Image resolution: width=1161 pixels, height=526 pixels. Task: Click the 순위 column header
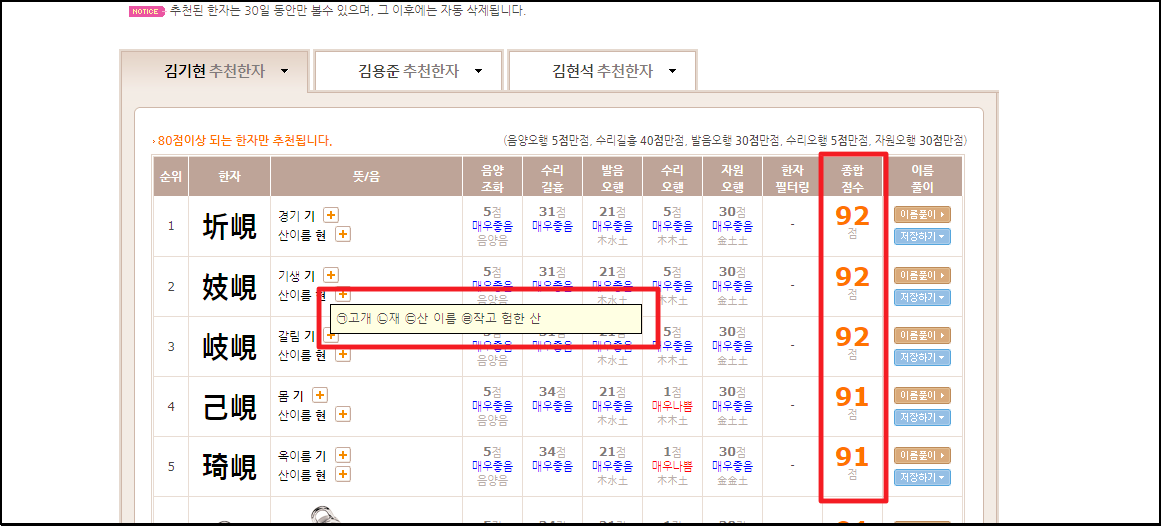(x=171, y=176)
